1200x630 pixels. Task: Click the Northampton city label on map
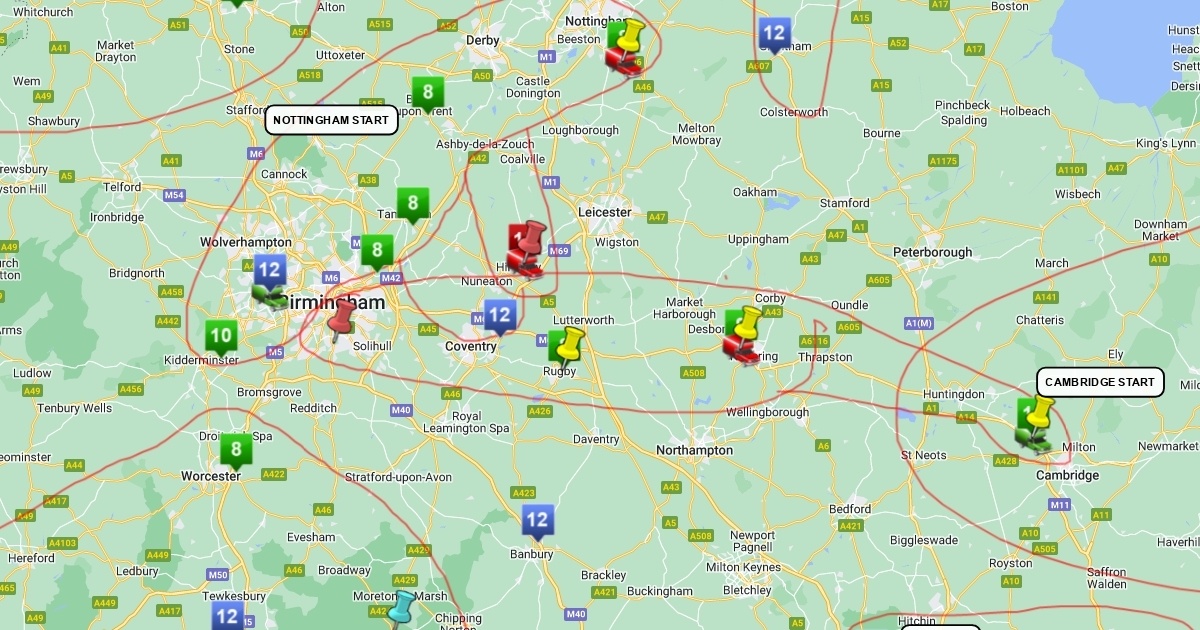(x=694, y=450)
